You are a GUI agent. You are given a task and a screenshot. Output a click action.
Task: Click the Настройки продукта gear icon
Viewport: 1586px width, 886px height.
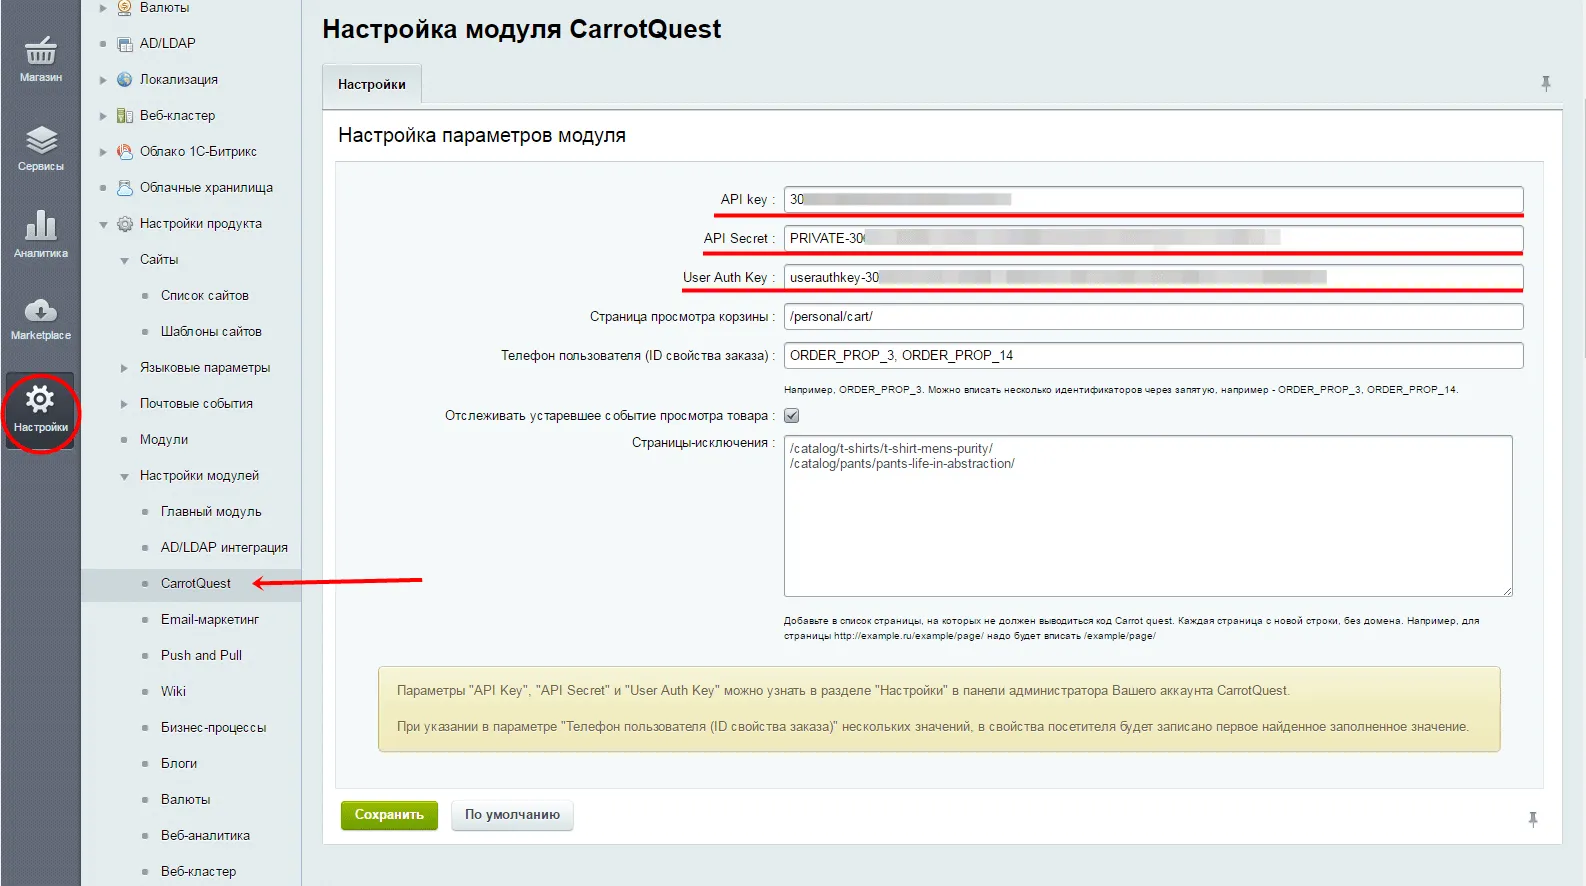click(x=125, y=224)
